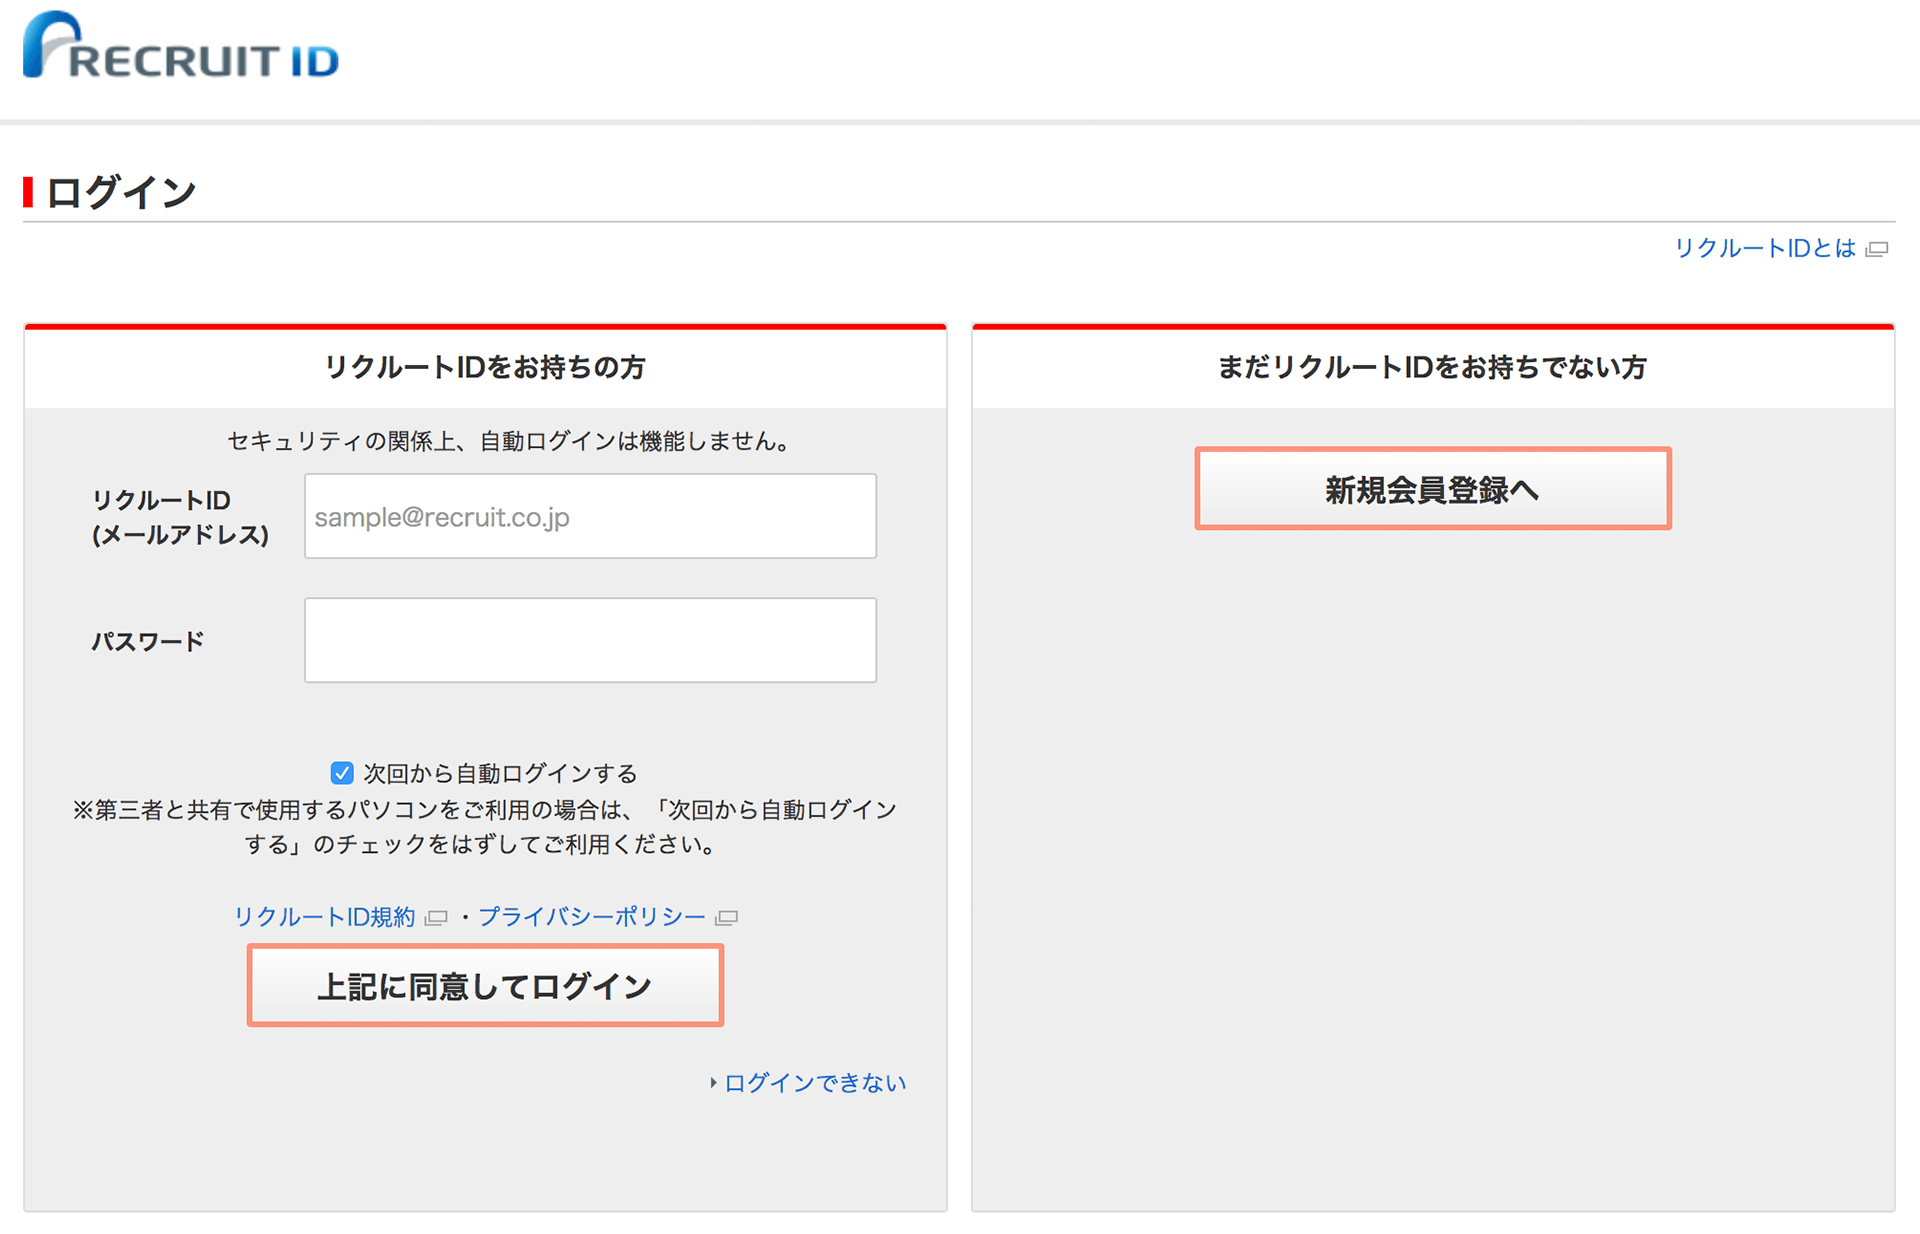Click the 次回から自動ログインする label text

(500, 773)
